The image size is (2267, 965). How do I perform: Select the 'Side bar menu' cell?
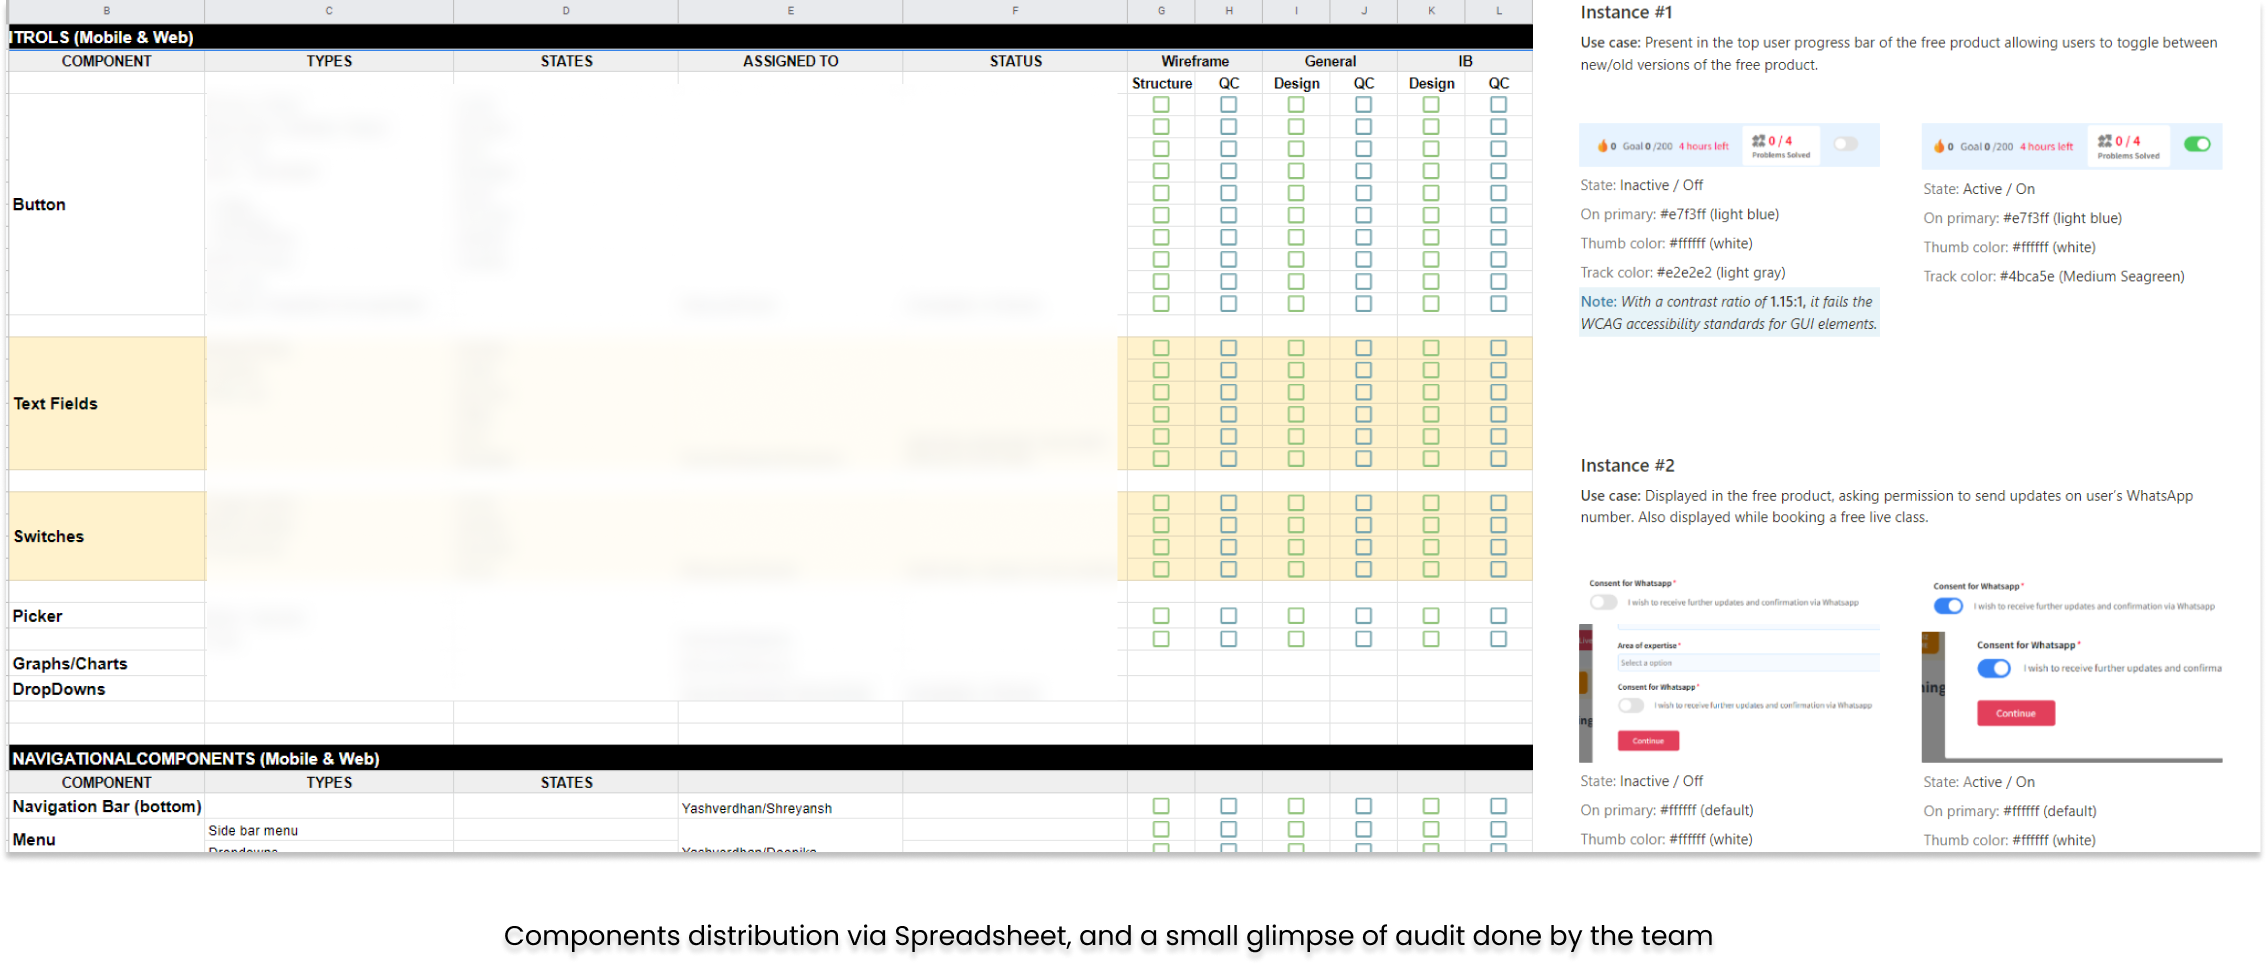[x=328, y=830]
